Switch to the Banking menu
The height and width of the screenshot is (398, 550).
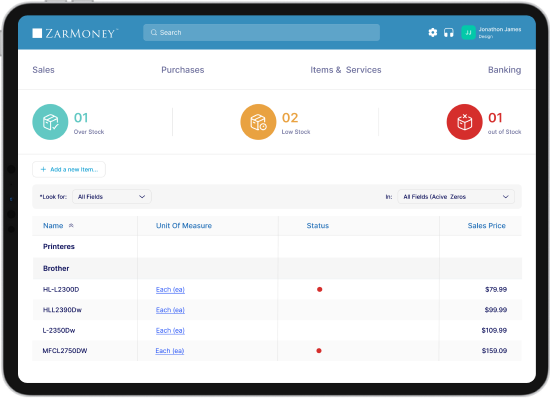tap(504, 70)
